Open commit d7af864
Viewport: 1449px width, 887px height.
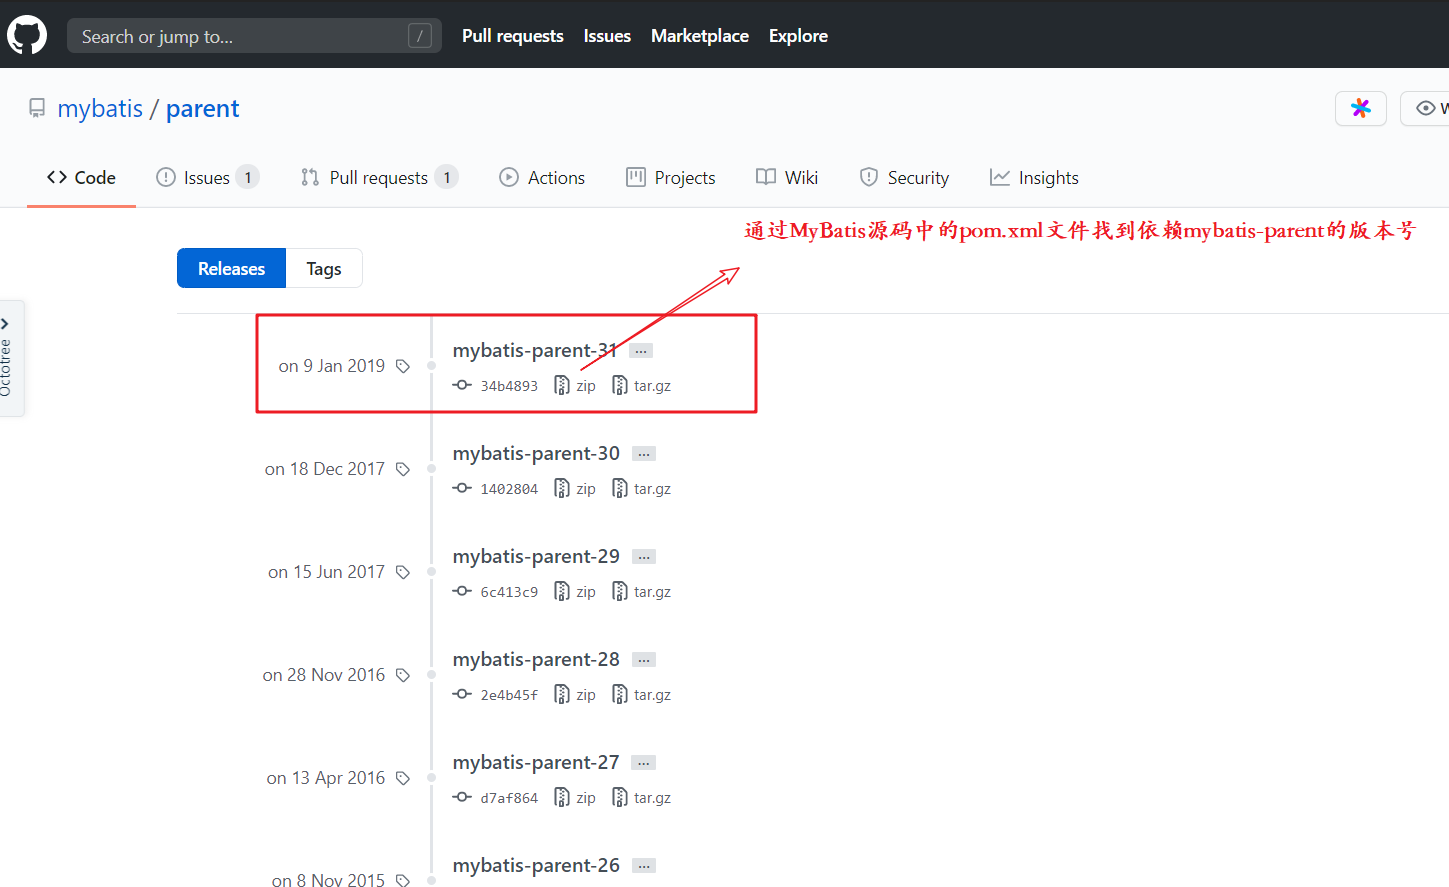[x=509, y=798]
